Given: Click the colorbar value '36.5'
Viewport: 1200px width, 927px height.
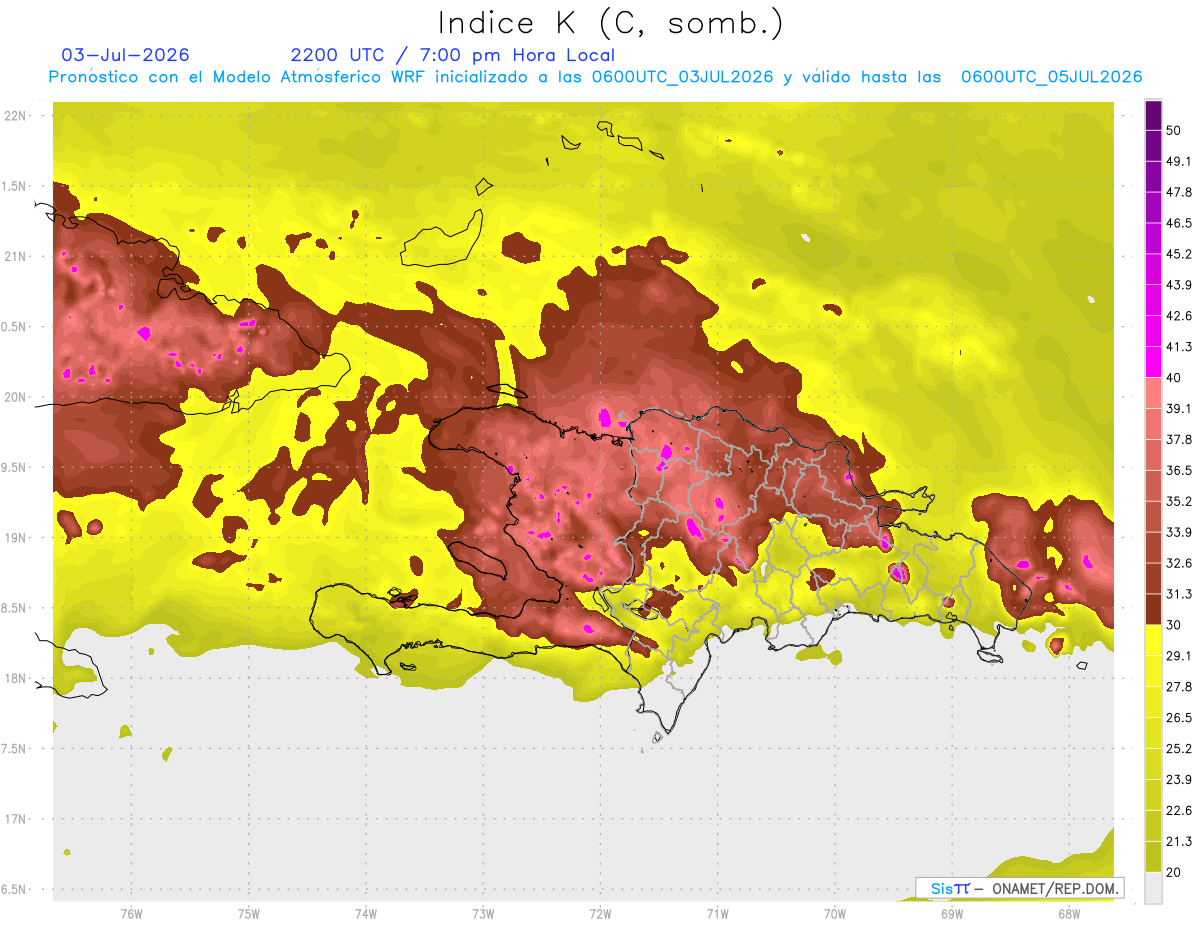Looking at the screenshot, I should coord(1179,470).
